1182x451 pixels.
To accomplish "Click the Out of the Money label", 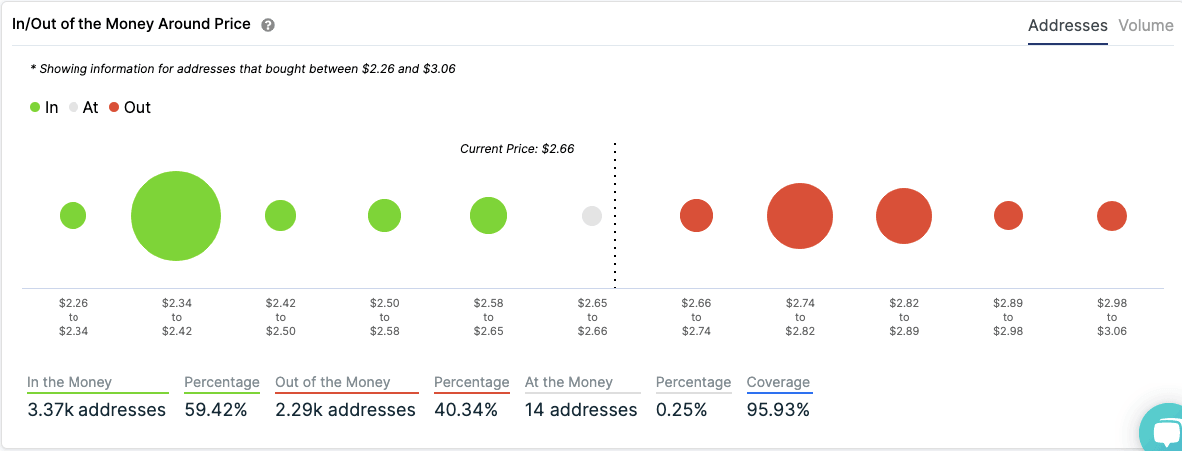I will click(333, 382).
